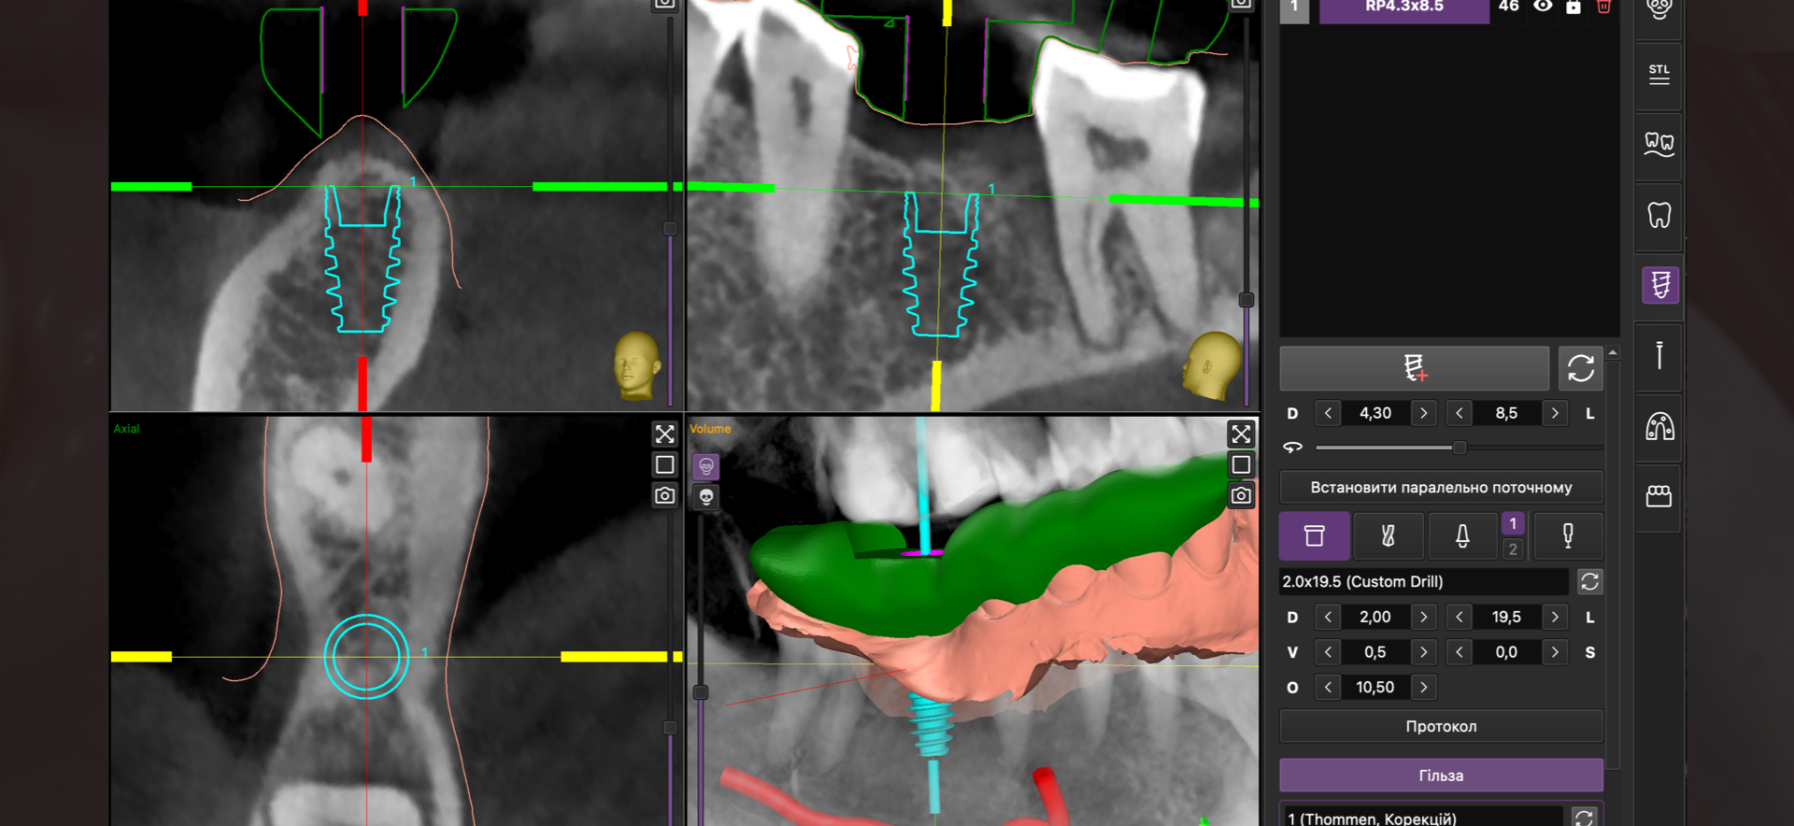Decrease implant length from 8,5
Image resolution: width=1794 pixels, height=826 pixels.
pyautogui.click(x=1459, y=413)
